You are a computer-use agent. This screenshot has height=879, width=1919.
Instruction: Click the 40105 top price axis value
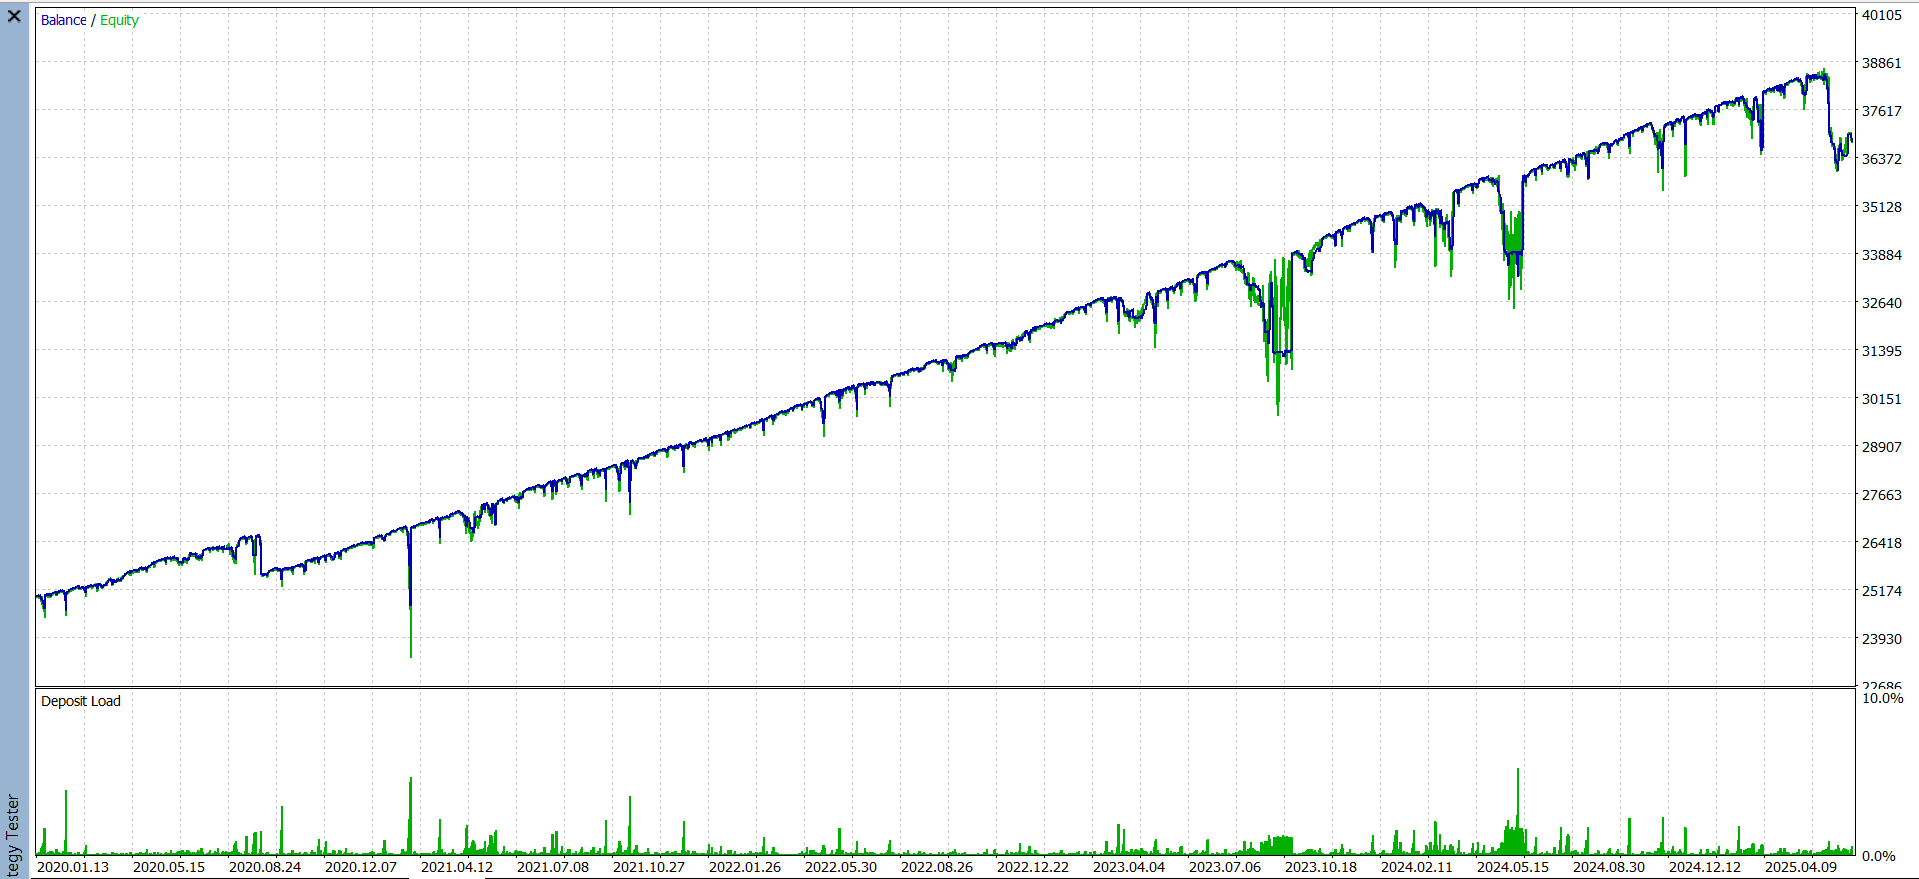[x=1881, y=15]
